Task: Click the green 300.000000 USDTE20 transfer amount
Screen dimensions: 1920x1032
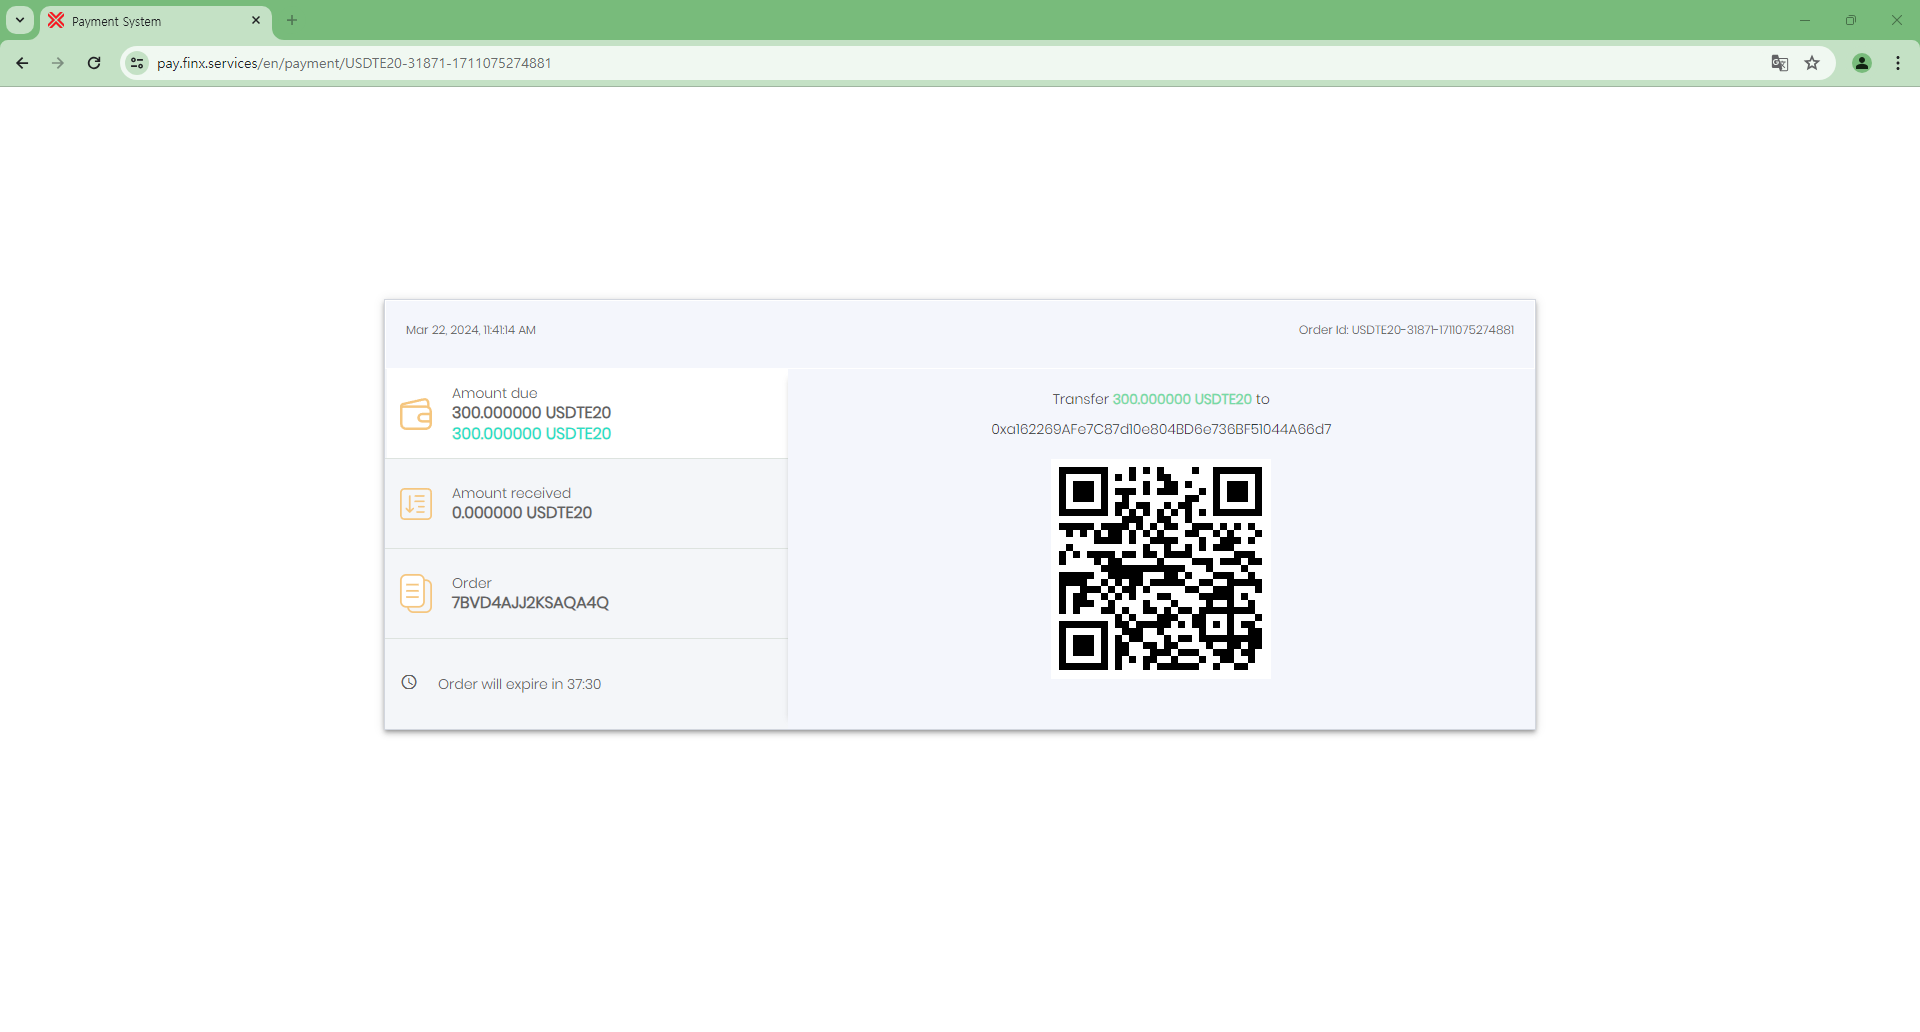Action: [x=1181, y=399]
